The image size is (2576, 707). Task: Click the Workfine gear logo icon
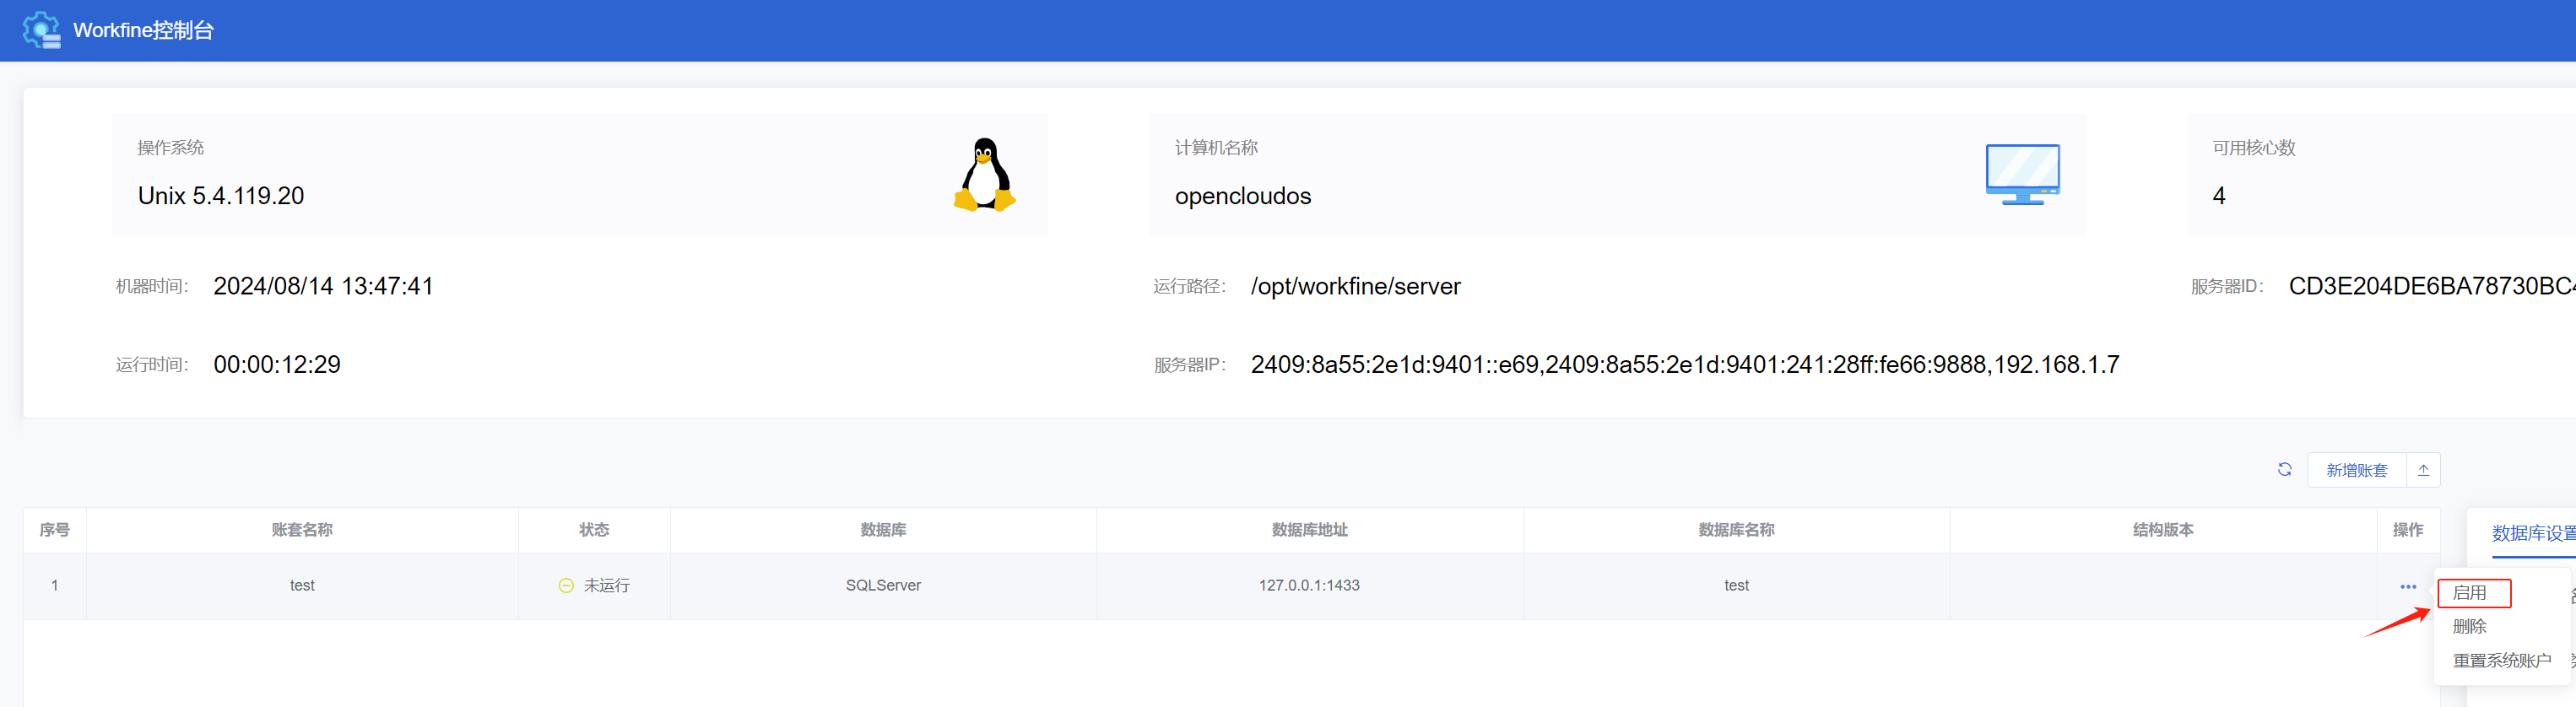(x=41, y=30)
